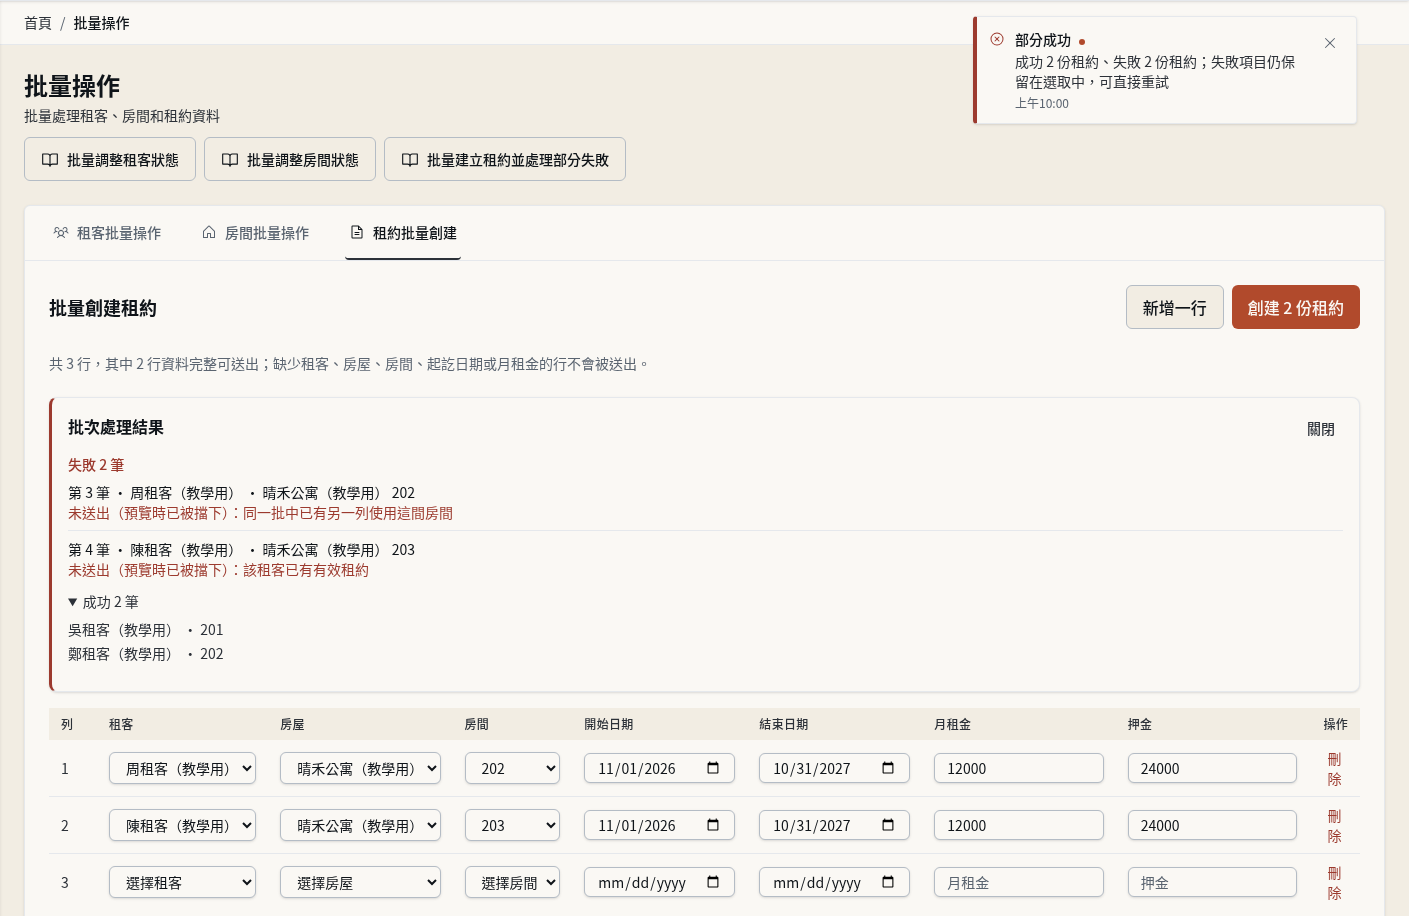Open the calendar picker for row 3 結束日期
The width and height of the screenshot is (1409, 916).
pyautogui.click(x=888, y=882)
